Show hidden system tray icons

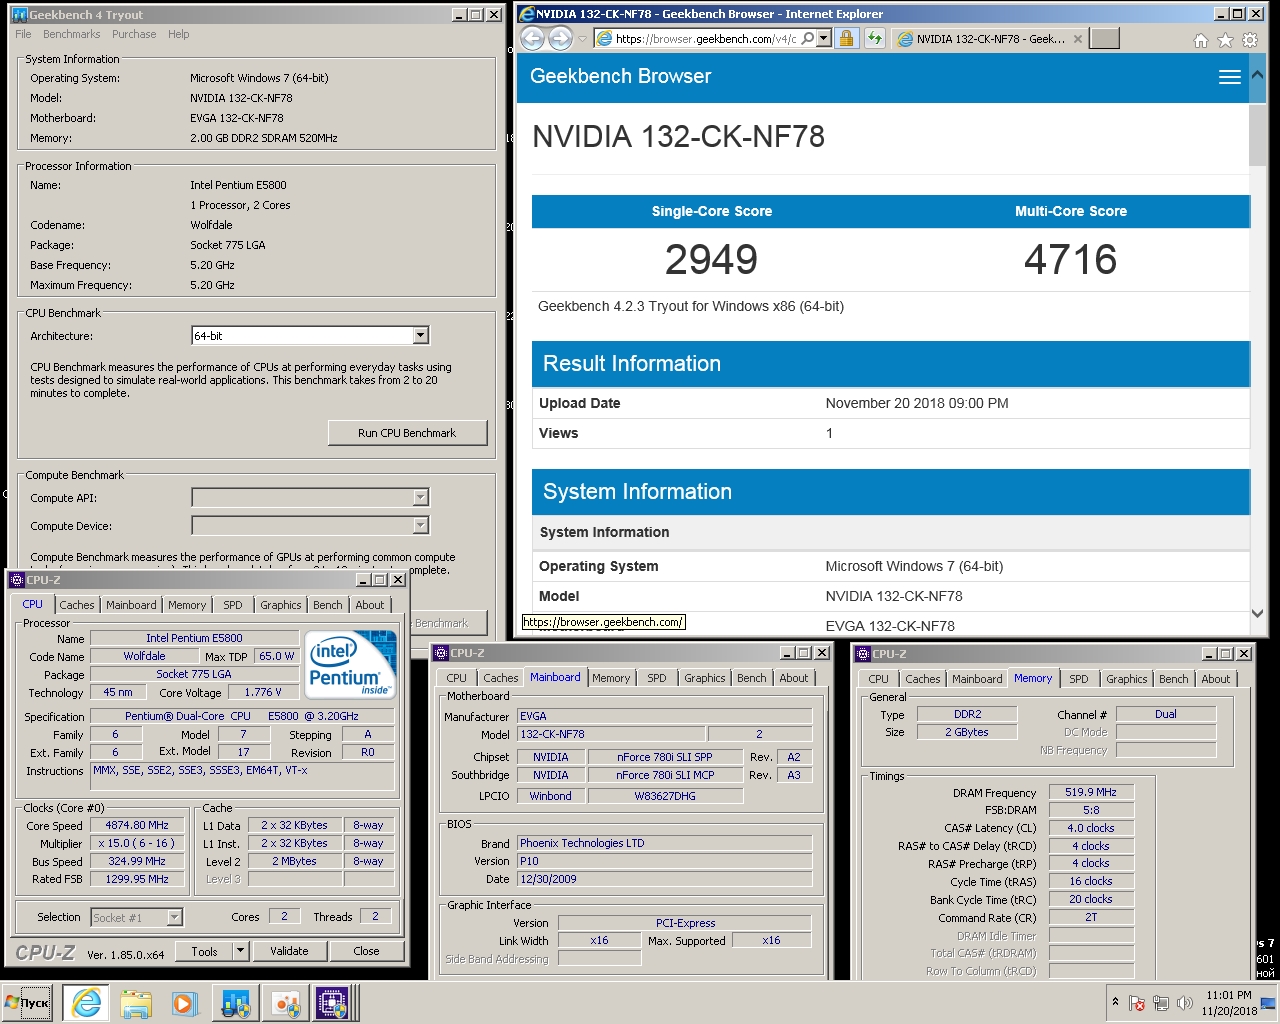point(1115,1002)
